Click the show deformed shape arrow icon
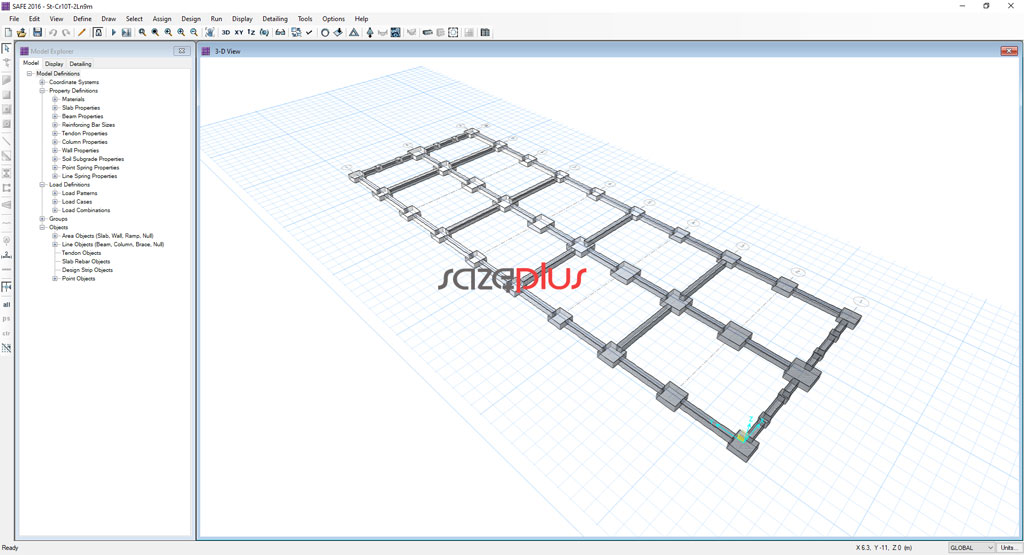 click(370, 32)
